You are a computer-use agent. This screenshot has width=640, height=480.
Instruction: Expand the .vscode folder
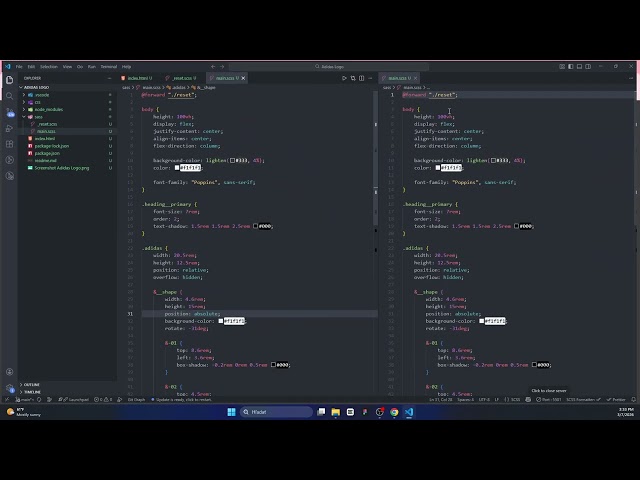(x=67, y=95)
